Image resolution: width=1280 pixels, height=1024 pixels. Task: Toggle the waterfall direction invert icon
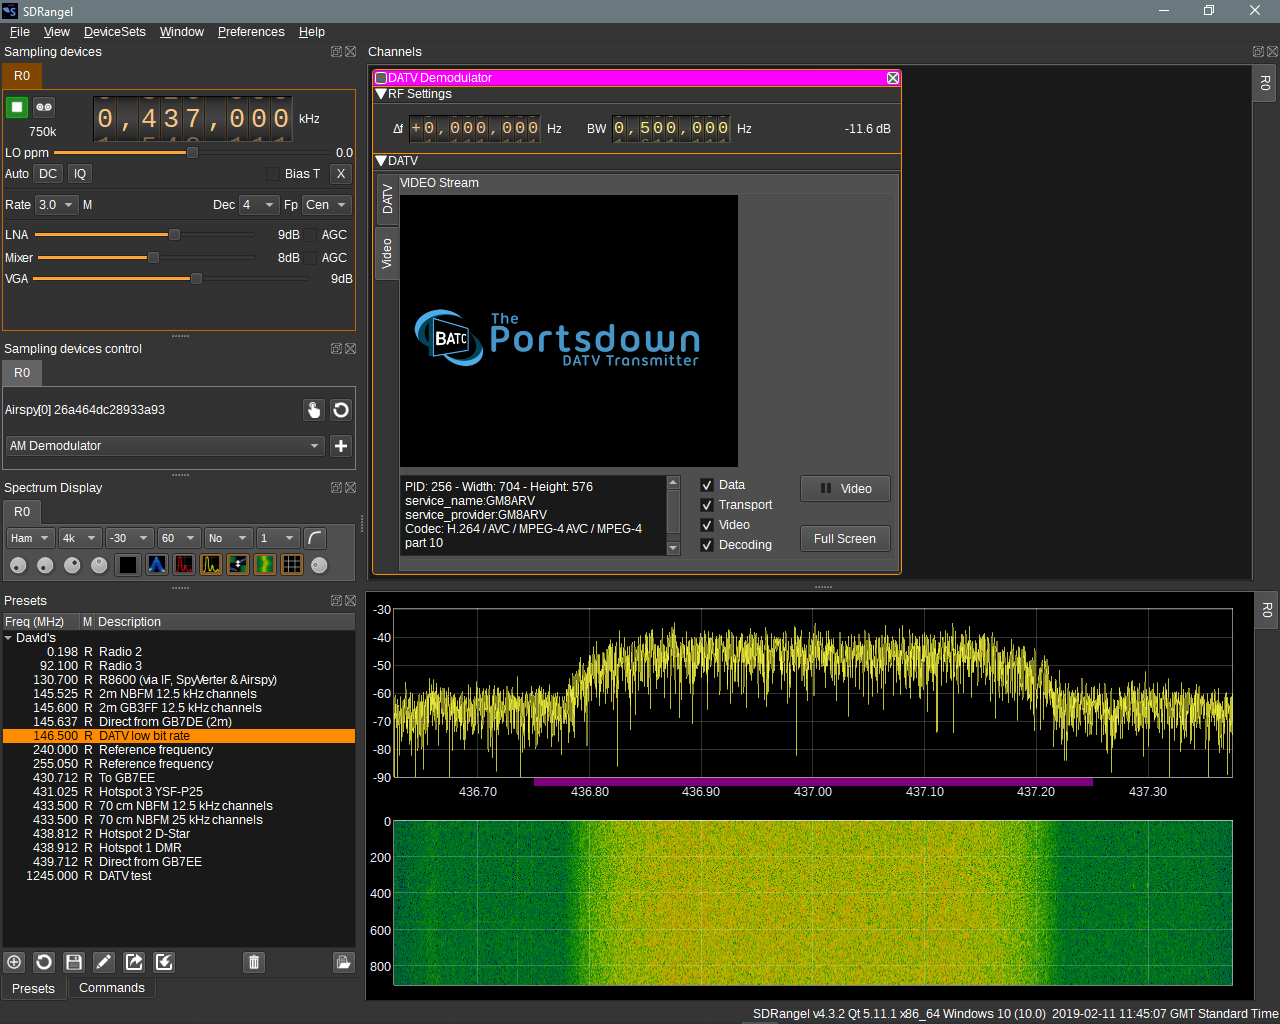[238, 565]
